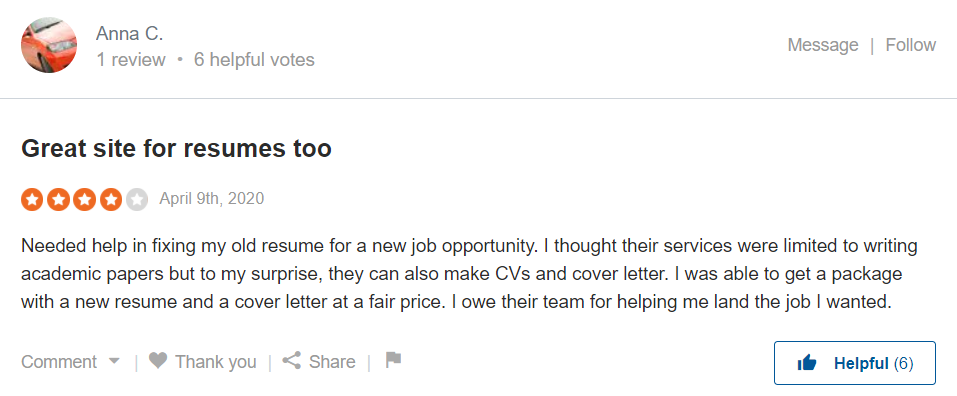Click the April 9th, 2020 date

[212, 199]
